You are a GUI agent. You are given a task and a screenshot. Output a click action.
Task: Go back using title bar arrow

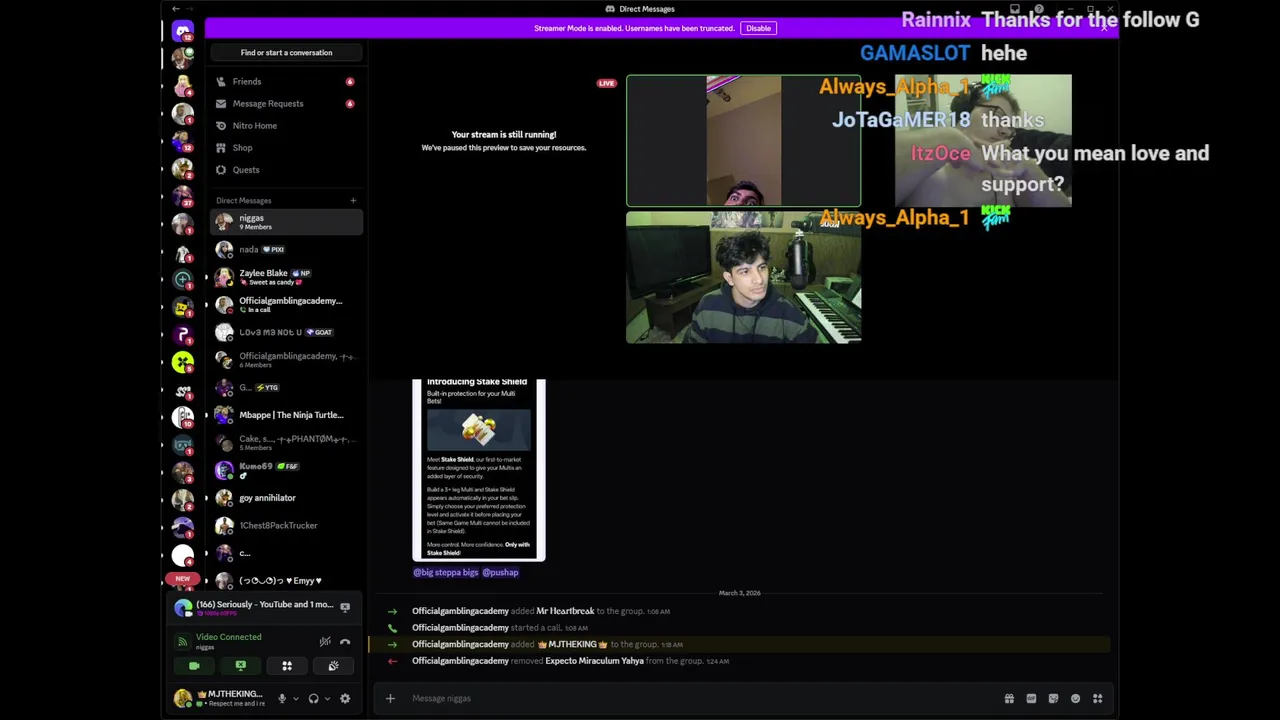point(176,9)
